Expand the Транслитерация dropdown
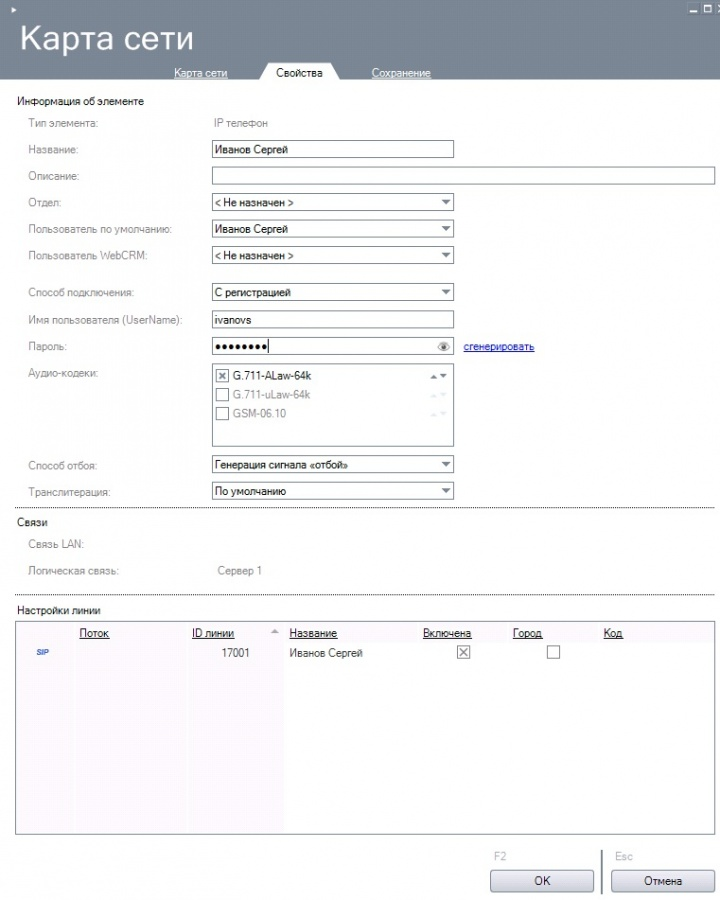Image resolution: width=720 pixels, height=900 pixels. (x=446, y=491)
